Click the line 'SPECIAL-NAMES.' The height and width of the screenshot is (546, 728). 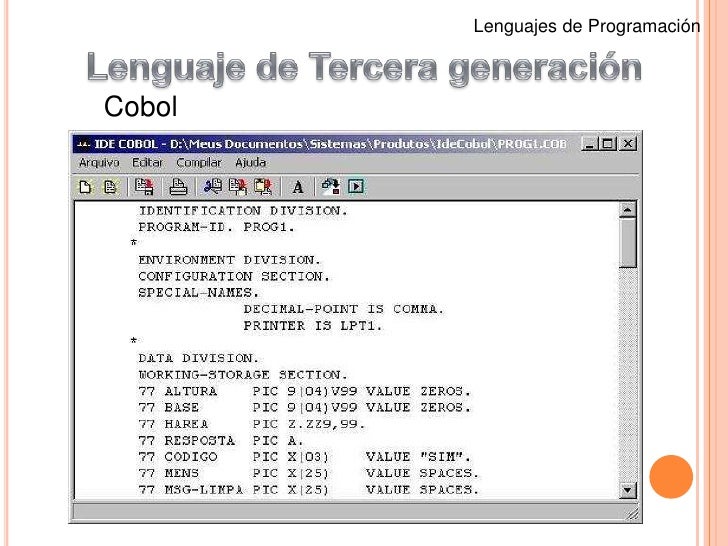[199, 293]
